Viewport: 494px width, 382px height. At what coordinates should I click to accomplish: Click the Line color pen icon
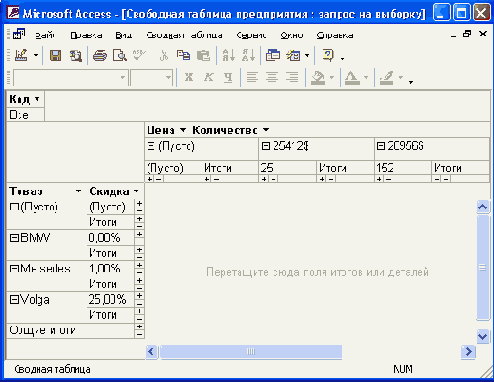(x=387, y=77)
